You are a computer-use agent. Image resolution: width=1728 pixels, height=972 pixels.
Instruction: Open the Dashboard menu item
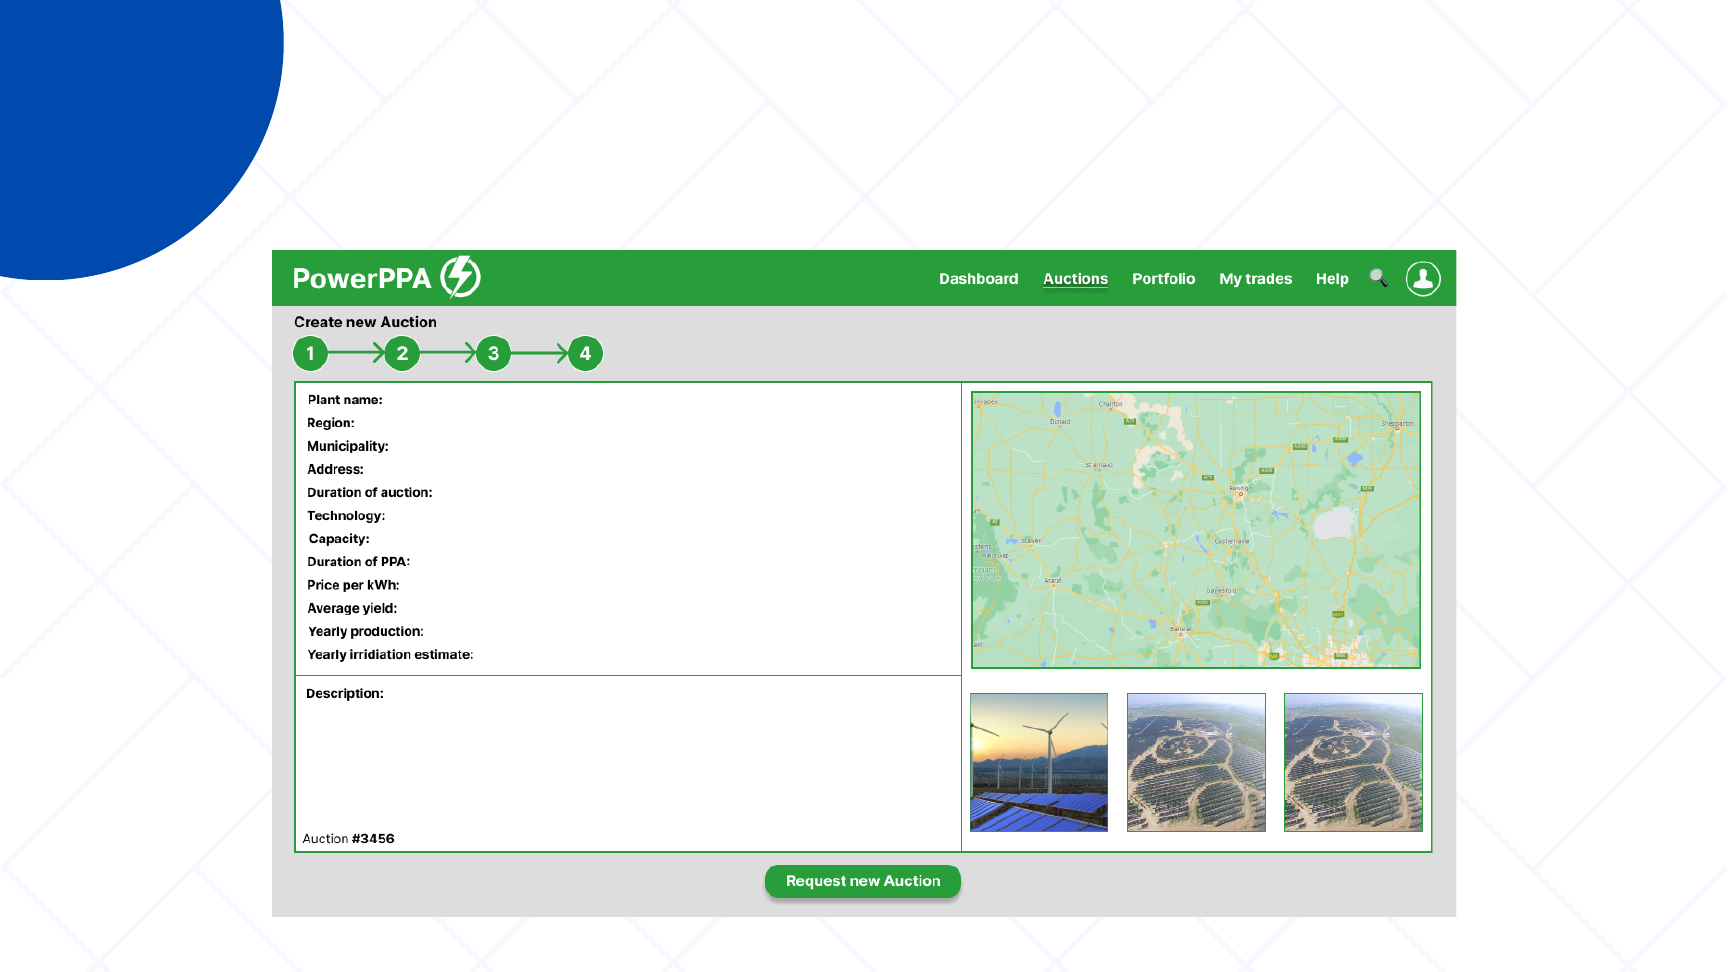tap(978, 279)
